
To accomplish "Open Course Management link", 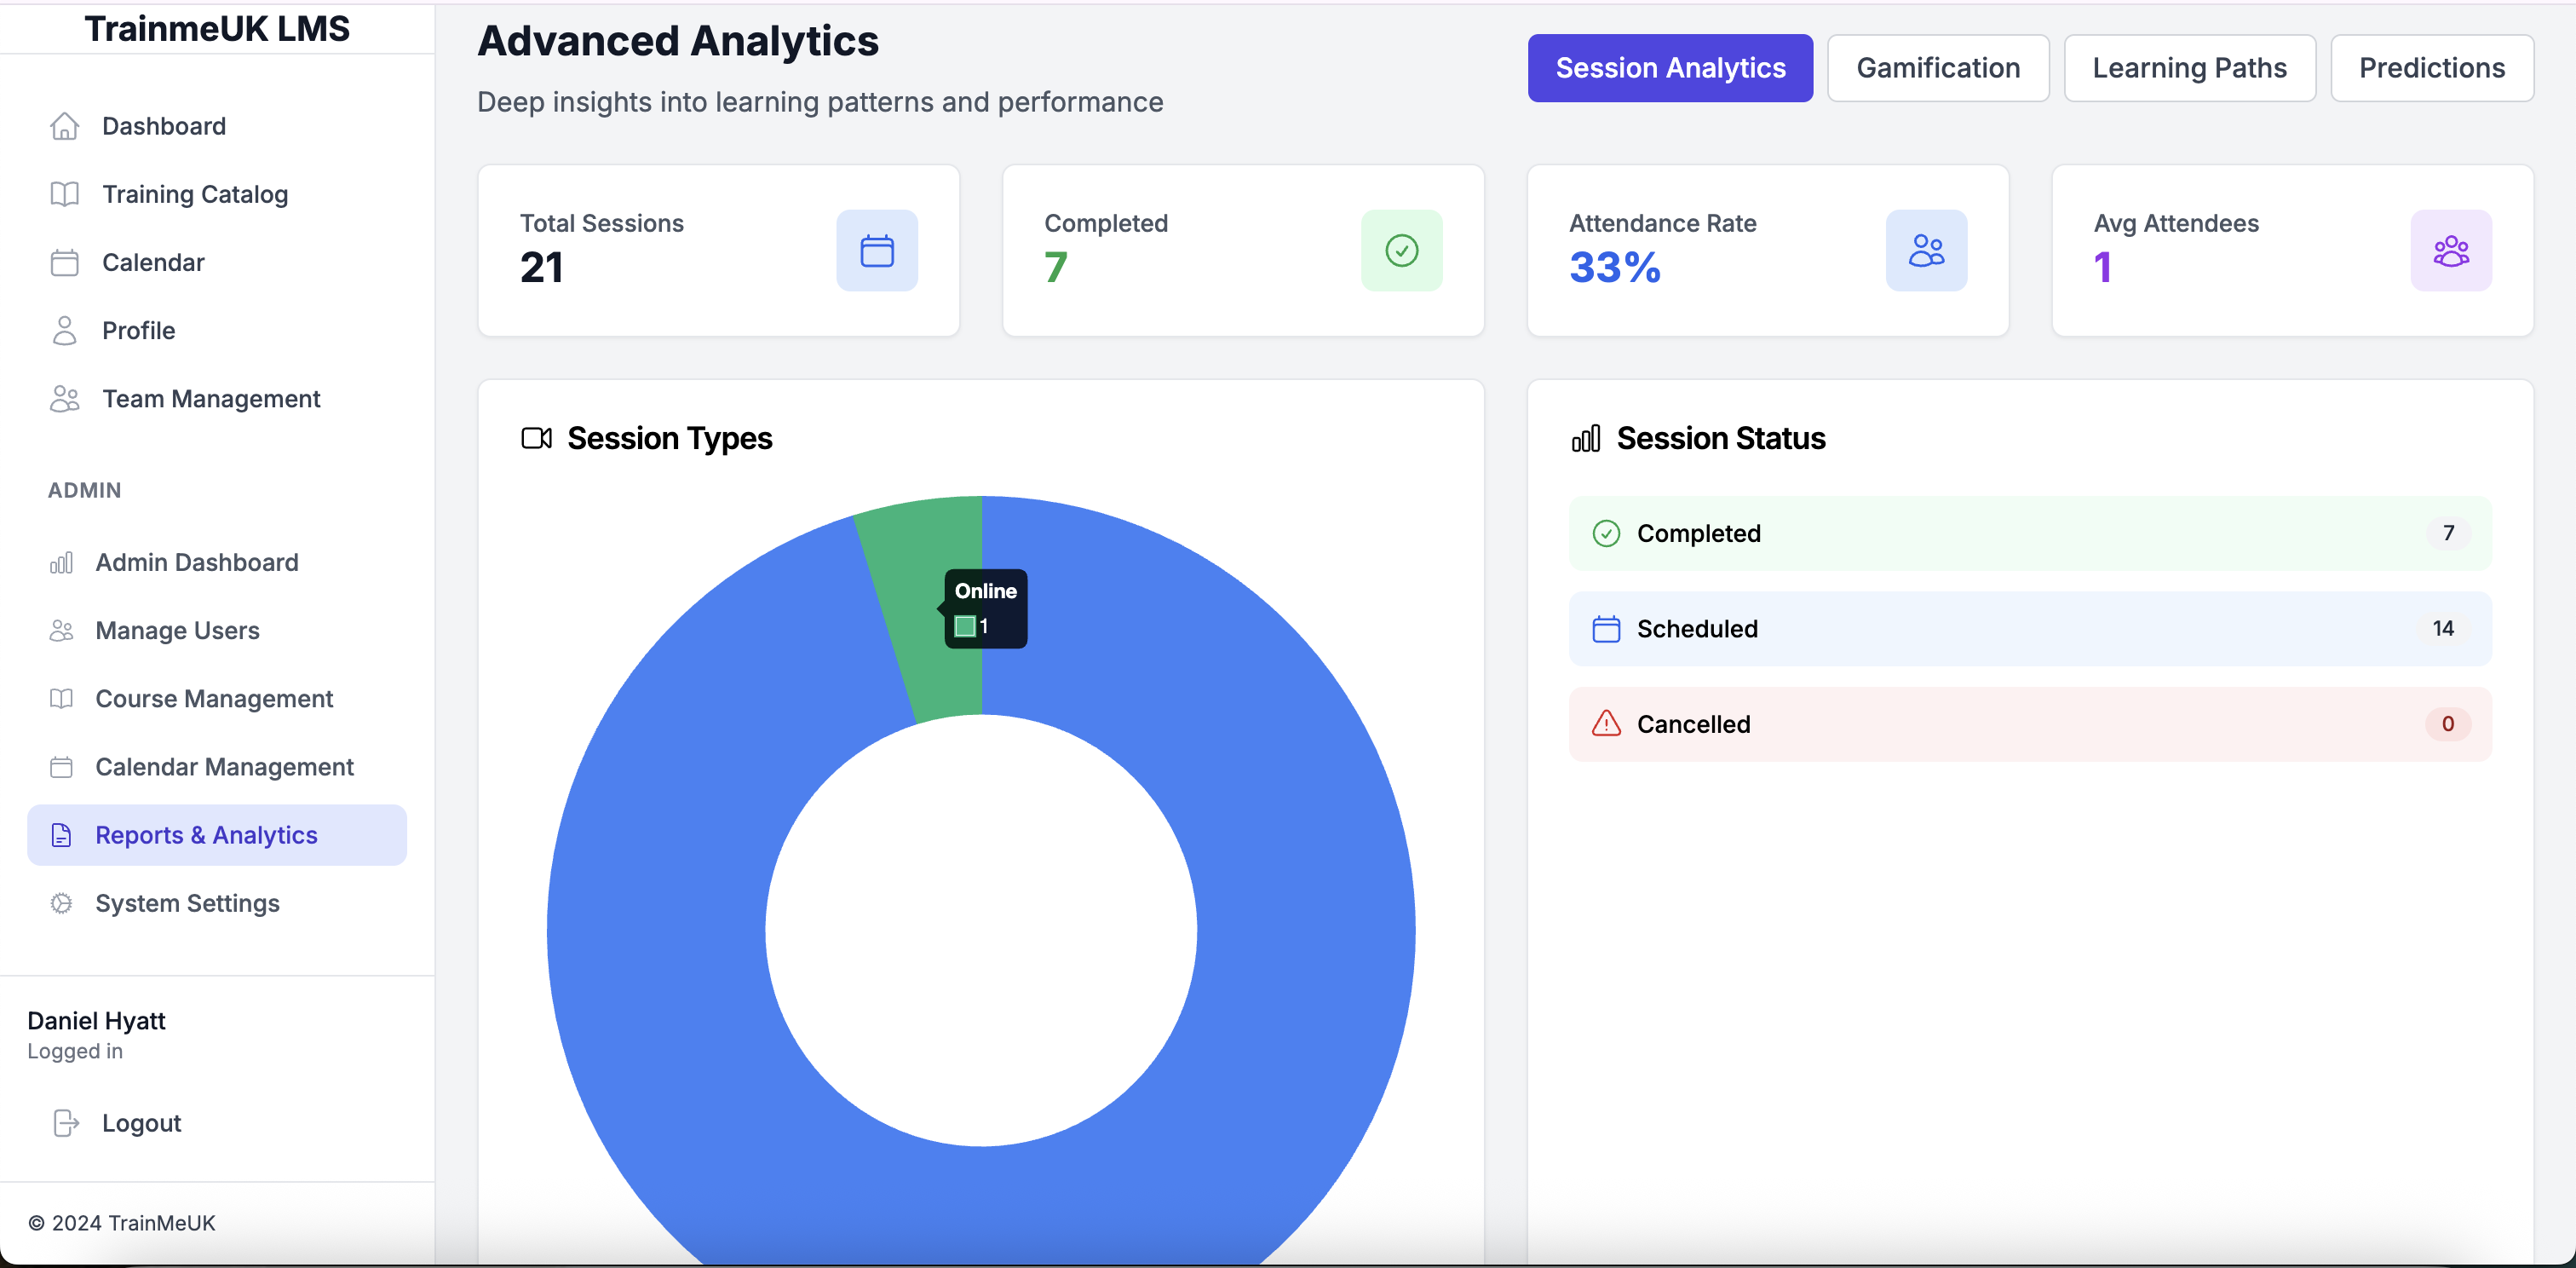I will pos(217,698).
